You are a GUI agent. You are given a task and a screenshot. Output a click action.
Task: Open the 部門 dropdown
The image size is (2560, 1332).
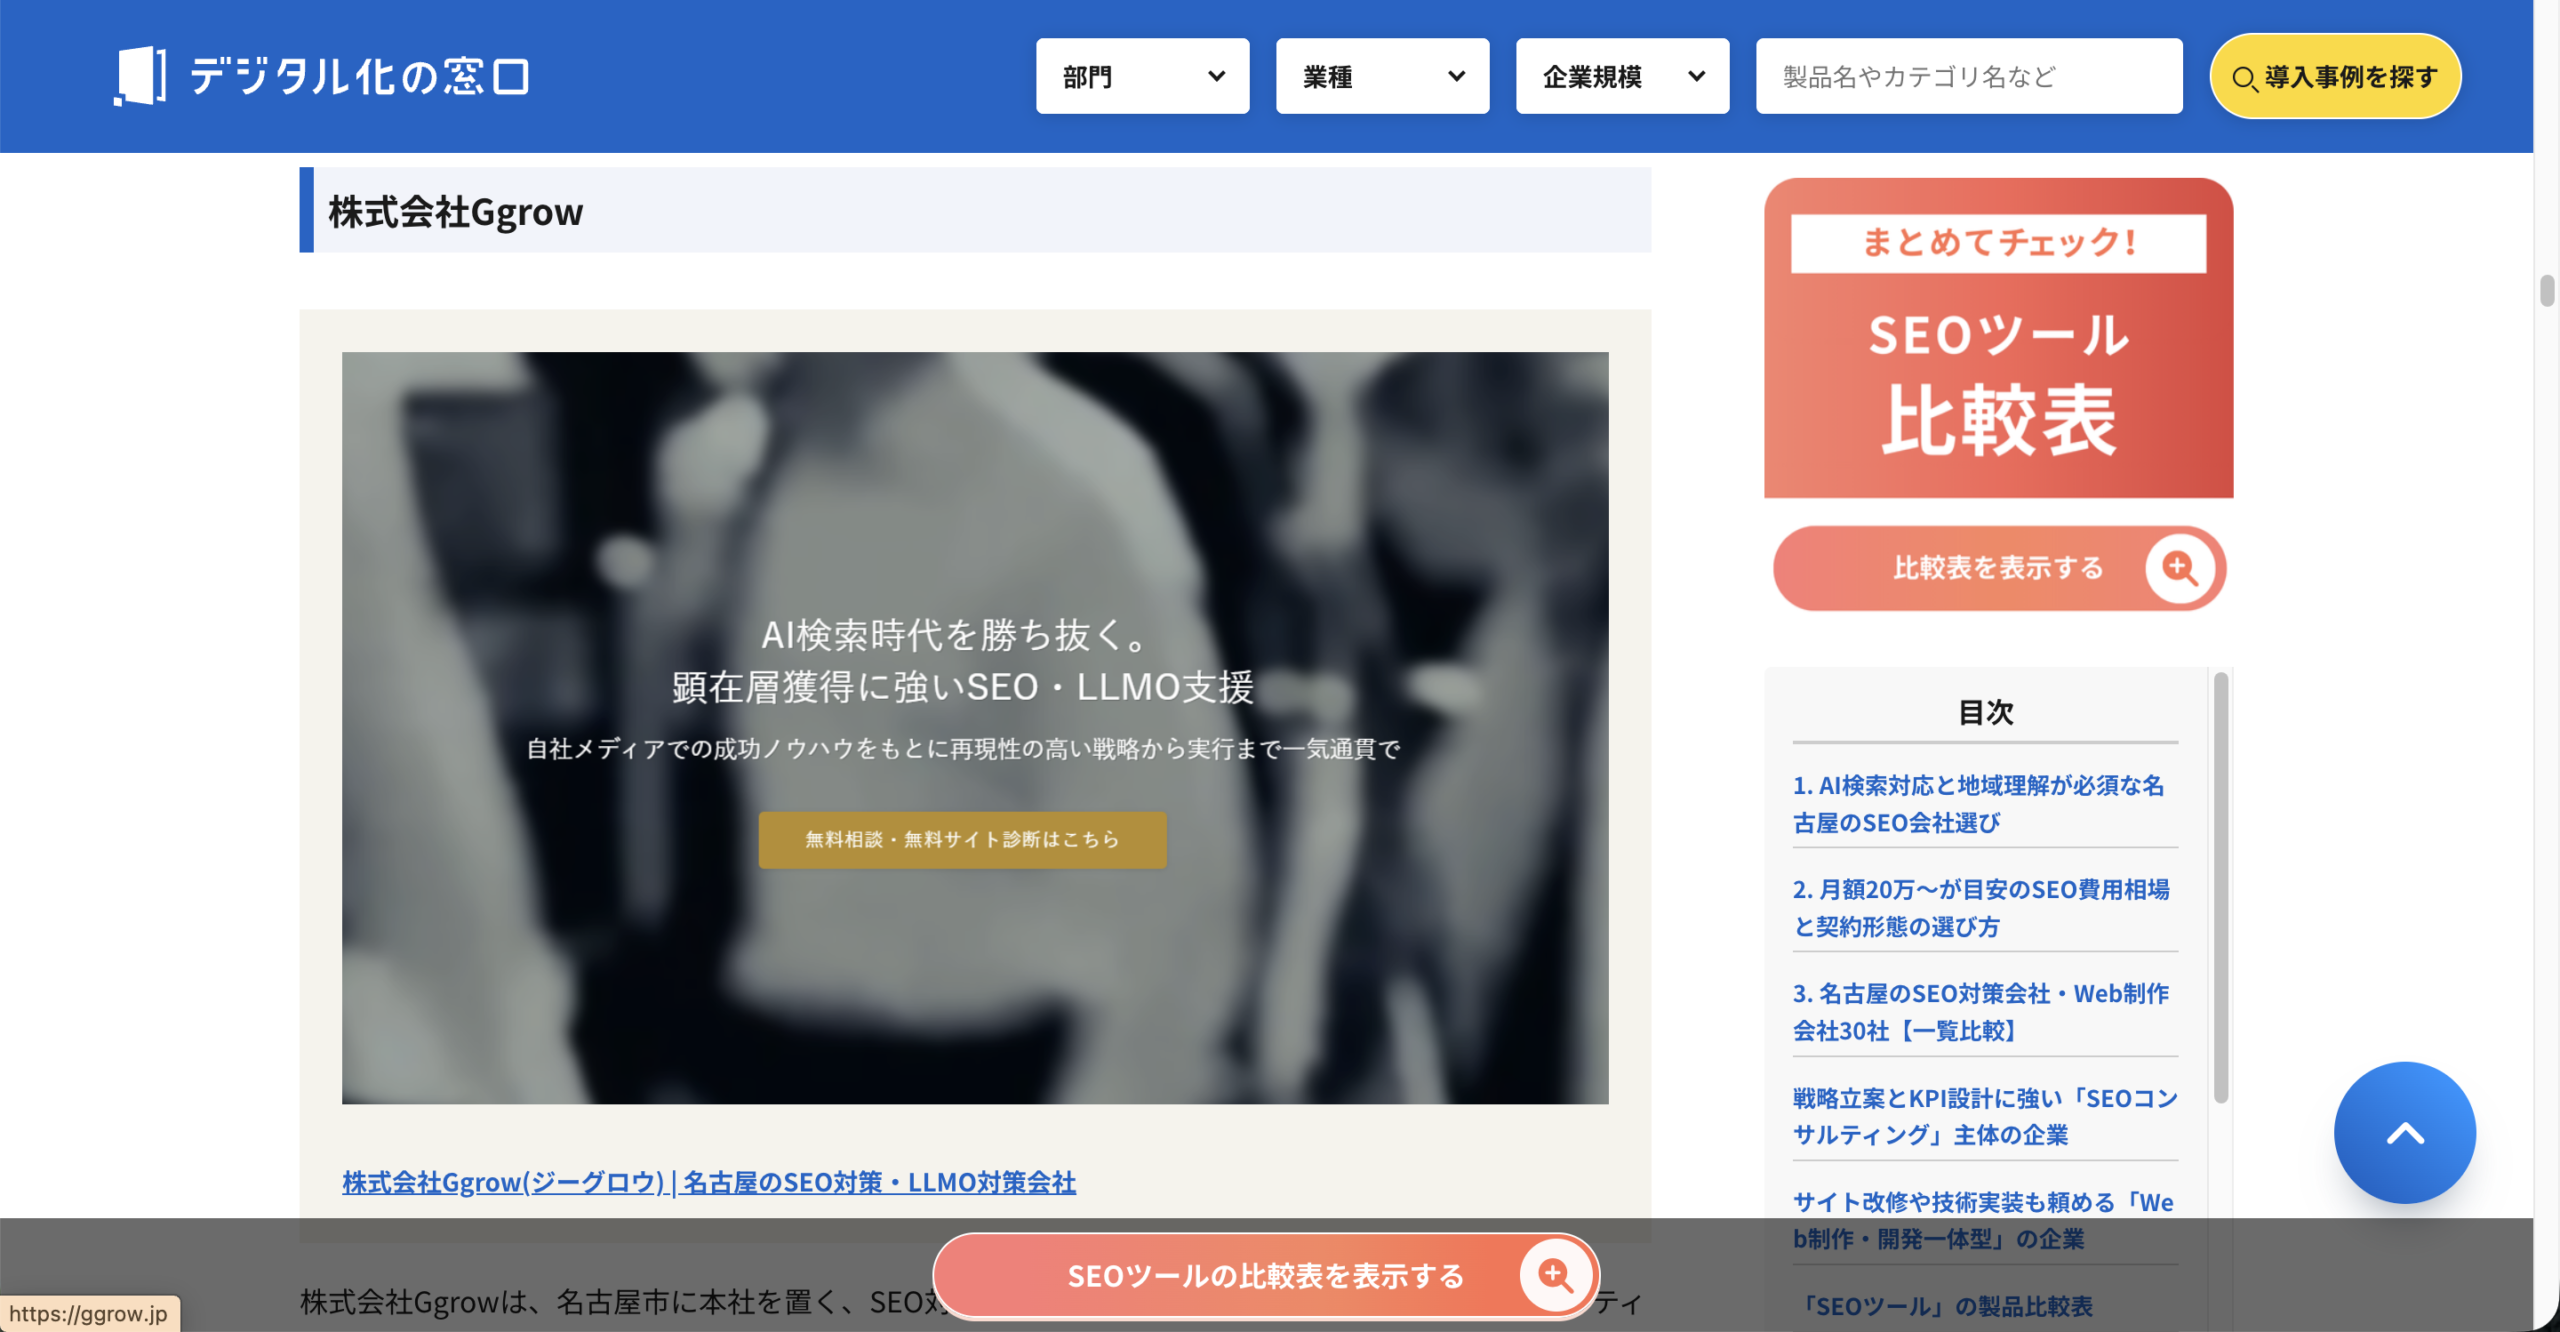coord(1142,76)
